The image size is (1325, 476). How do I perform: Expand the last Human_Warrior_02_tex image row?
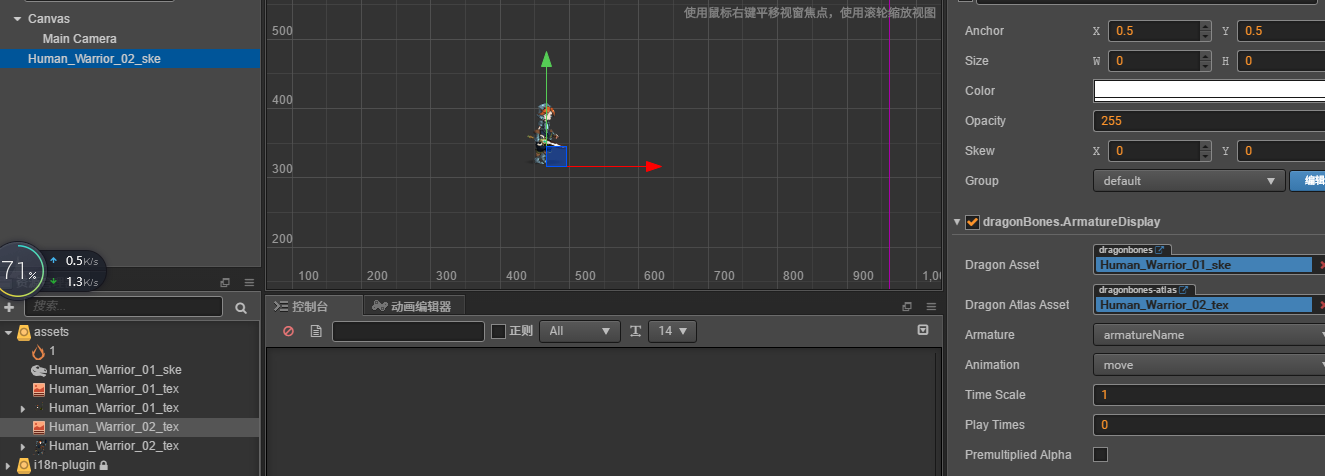point(23,446)
